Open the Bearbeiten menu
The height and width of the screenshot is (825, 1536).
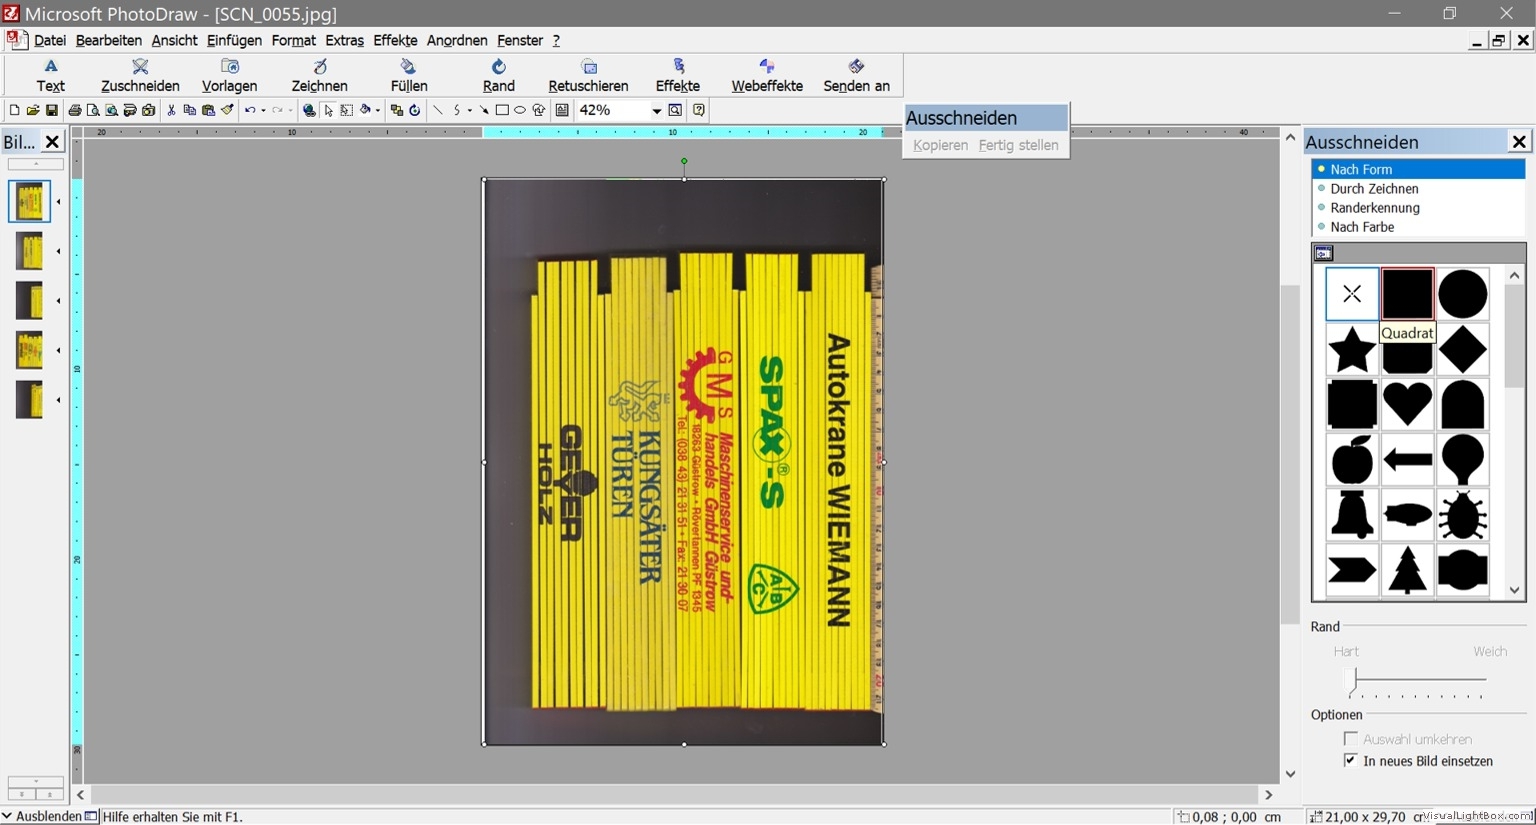point(108,40)
